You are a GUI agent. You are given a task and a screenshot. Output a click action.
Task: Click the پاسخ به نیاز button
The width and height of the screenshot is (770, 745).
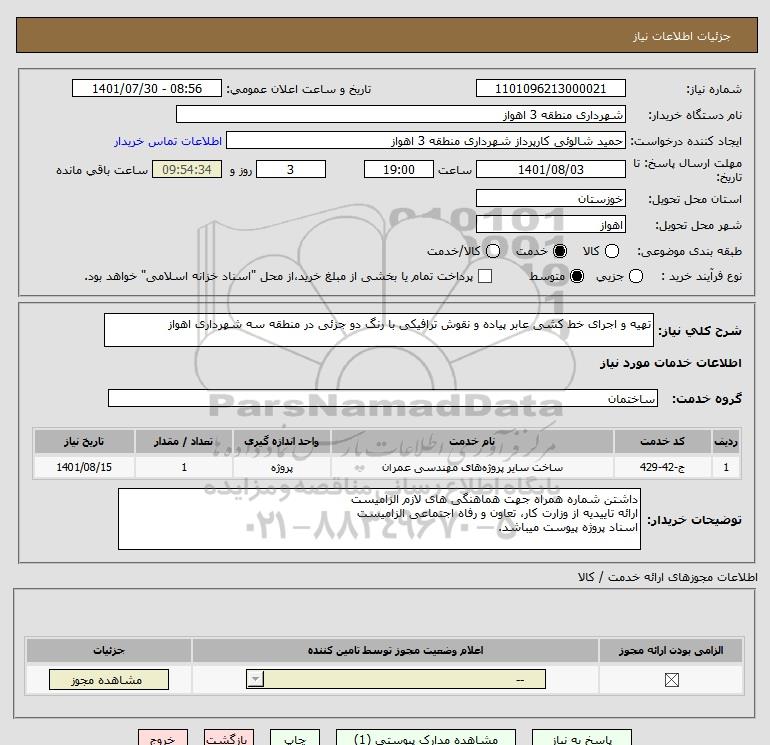(582, 738)
